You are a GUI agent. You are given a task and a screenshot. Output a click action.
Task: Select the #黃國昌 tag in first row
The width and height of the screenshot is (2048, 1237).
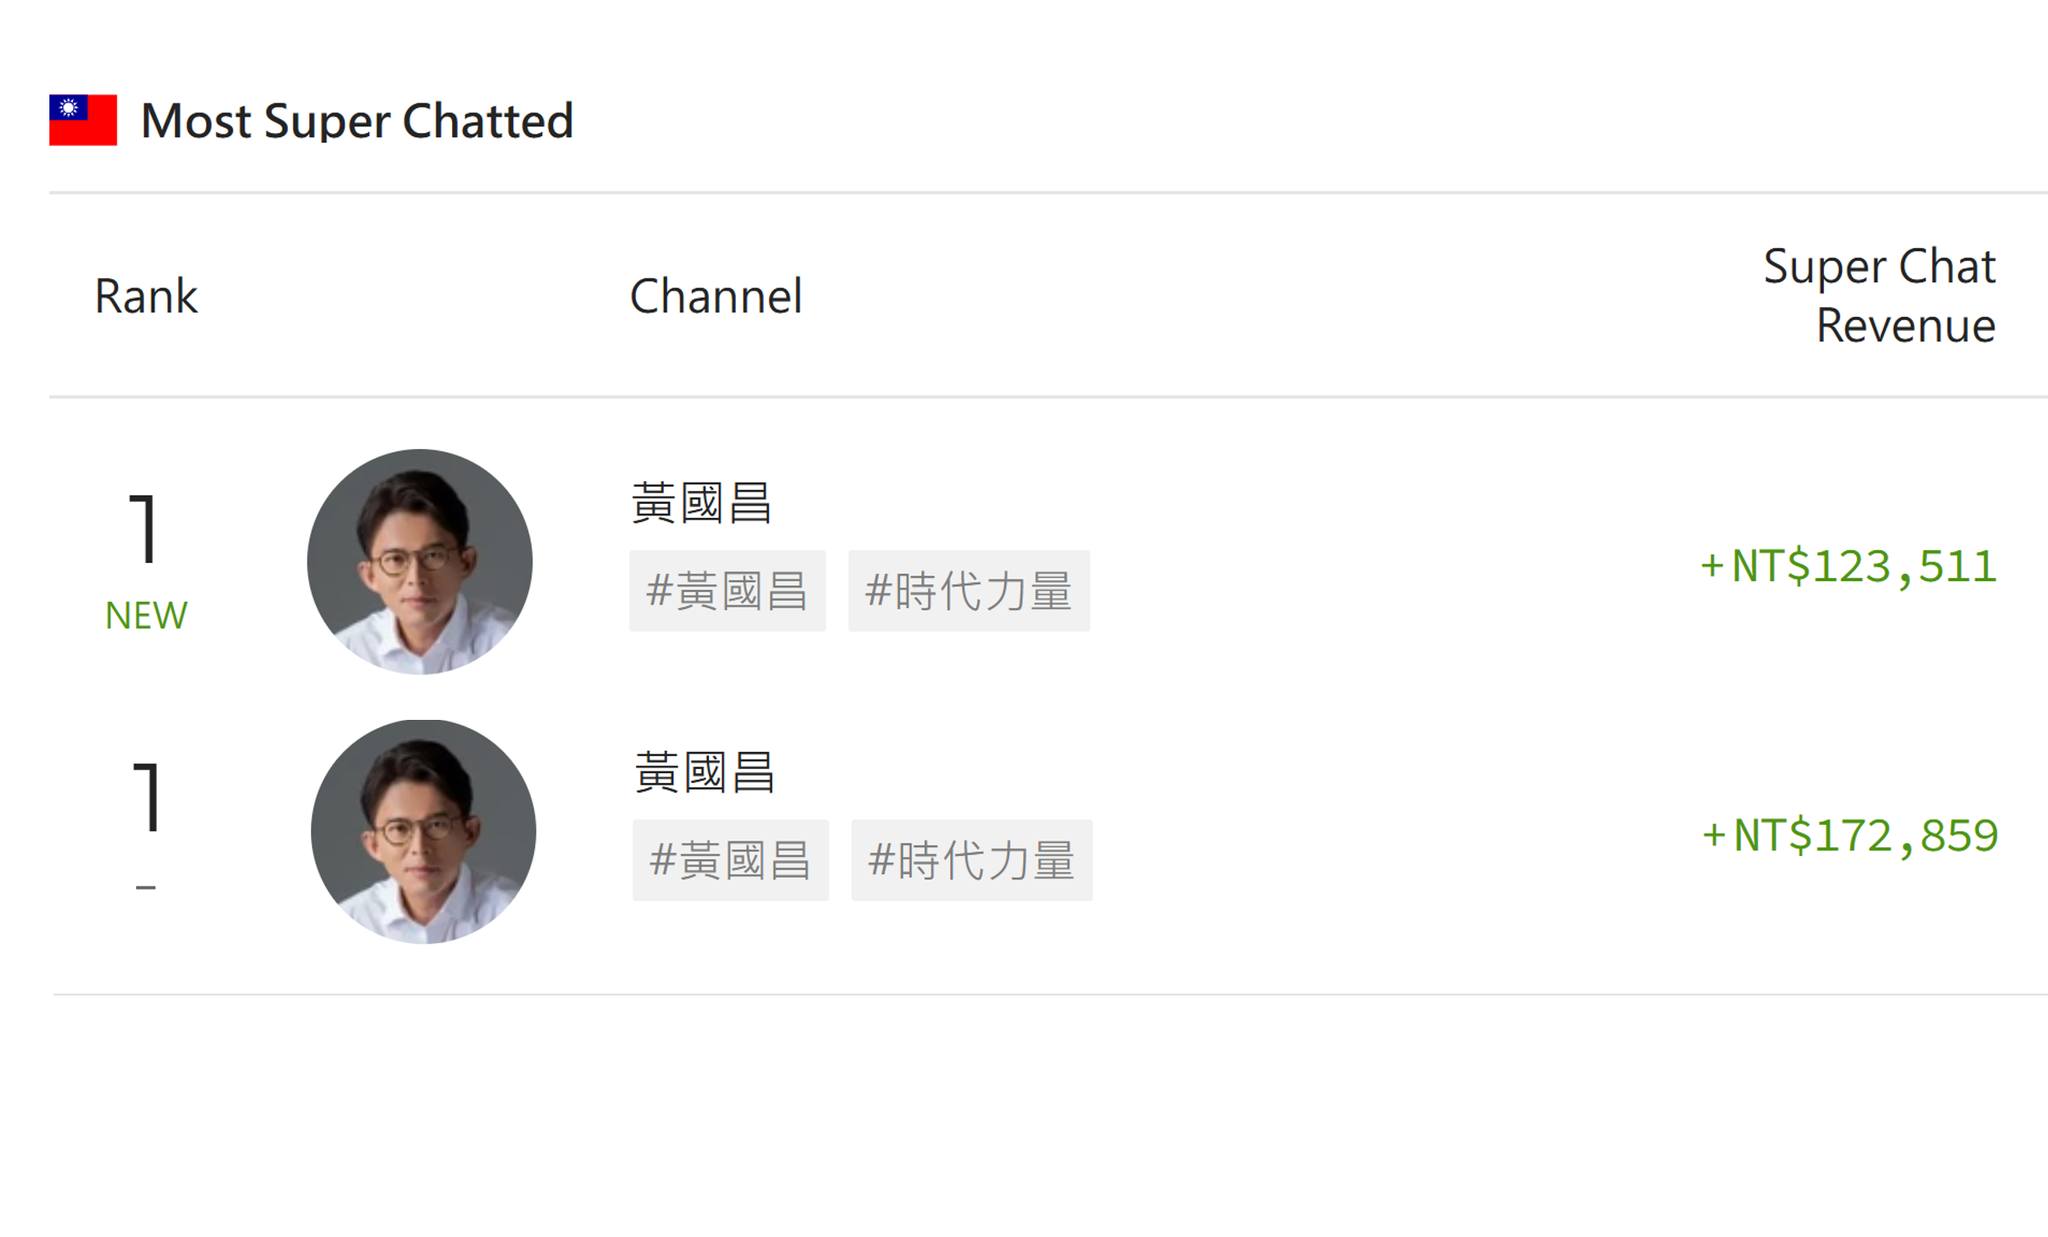pyautogui.click(x=728, y=590)
